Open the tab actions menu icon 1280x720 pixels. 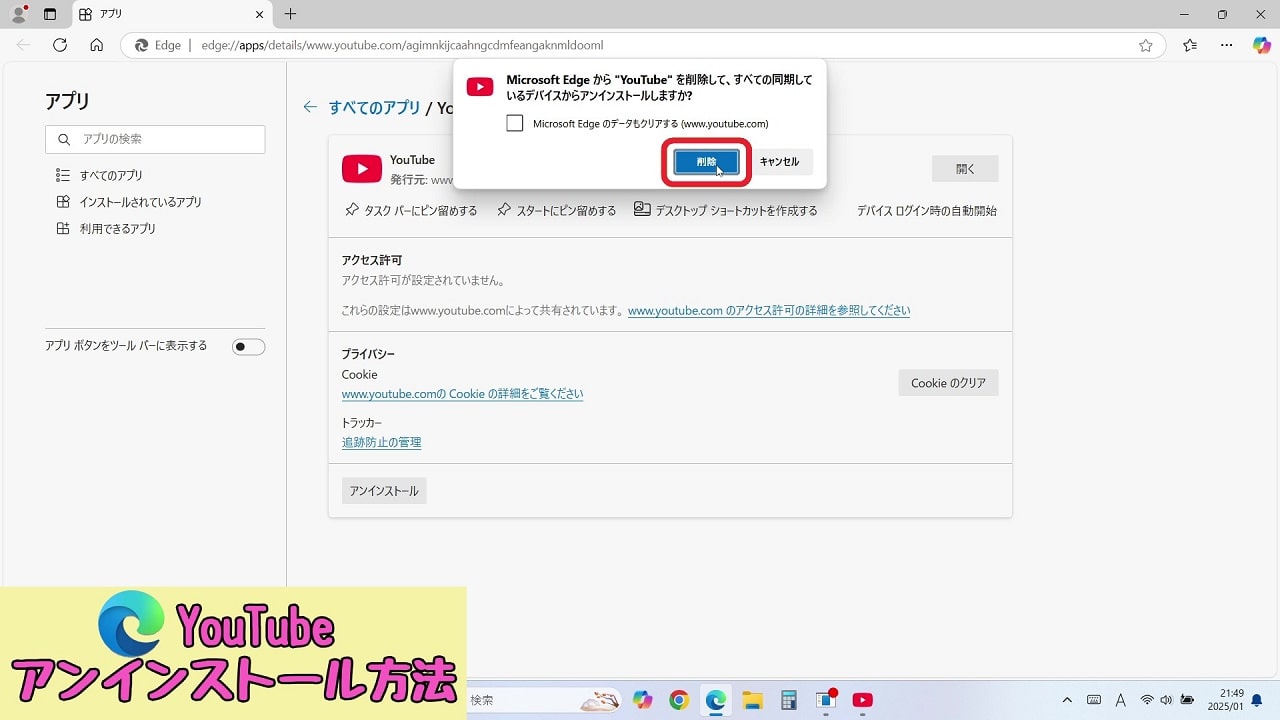[50, 14]
